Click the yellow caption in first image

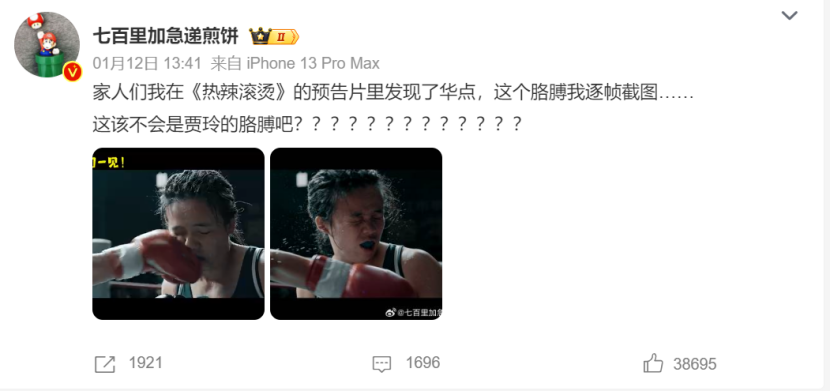[109, 163]
